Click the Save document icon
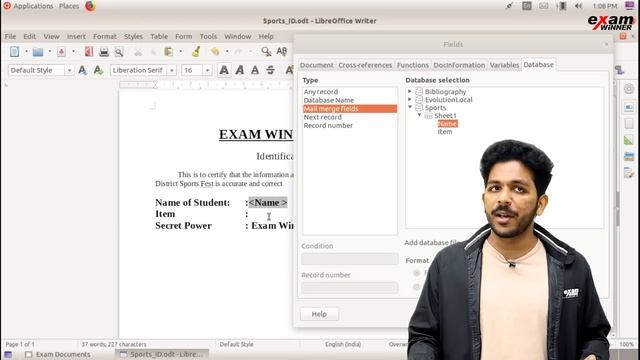 click(61, 52)
